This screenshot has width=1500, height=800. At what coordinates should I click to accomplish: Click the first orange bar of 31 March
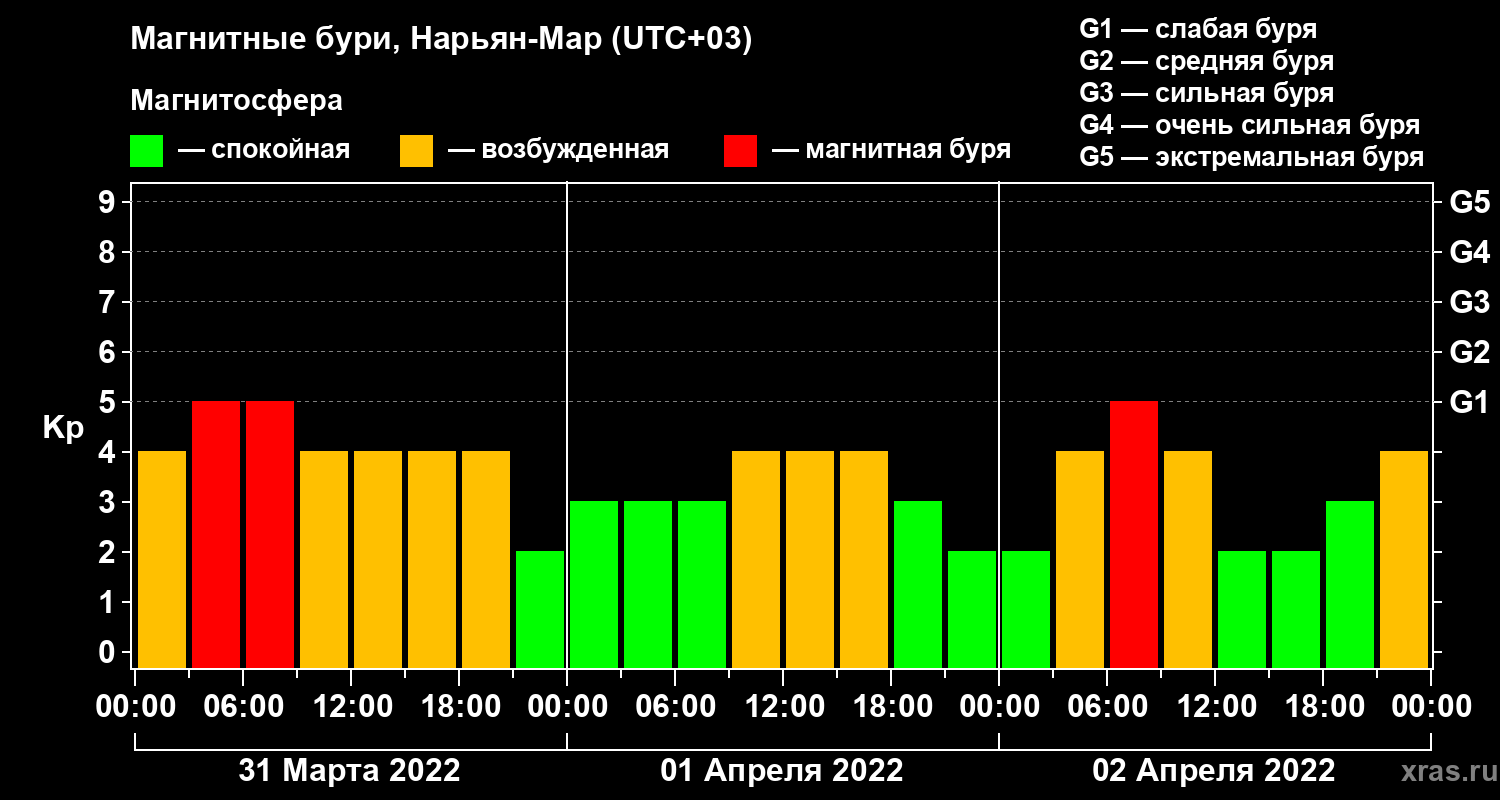pyautogui.click(x=162, y=559)
